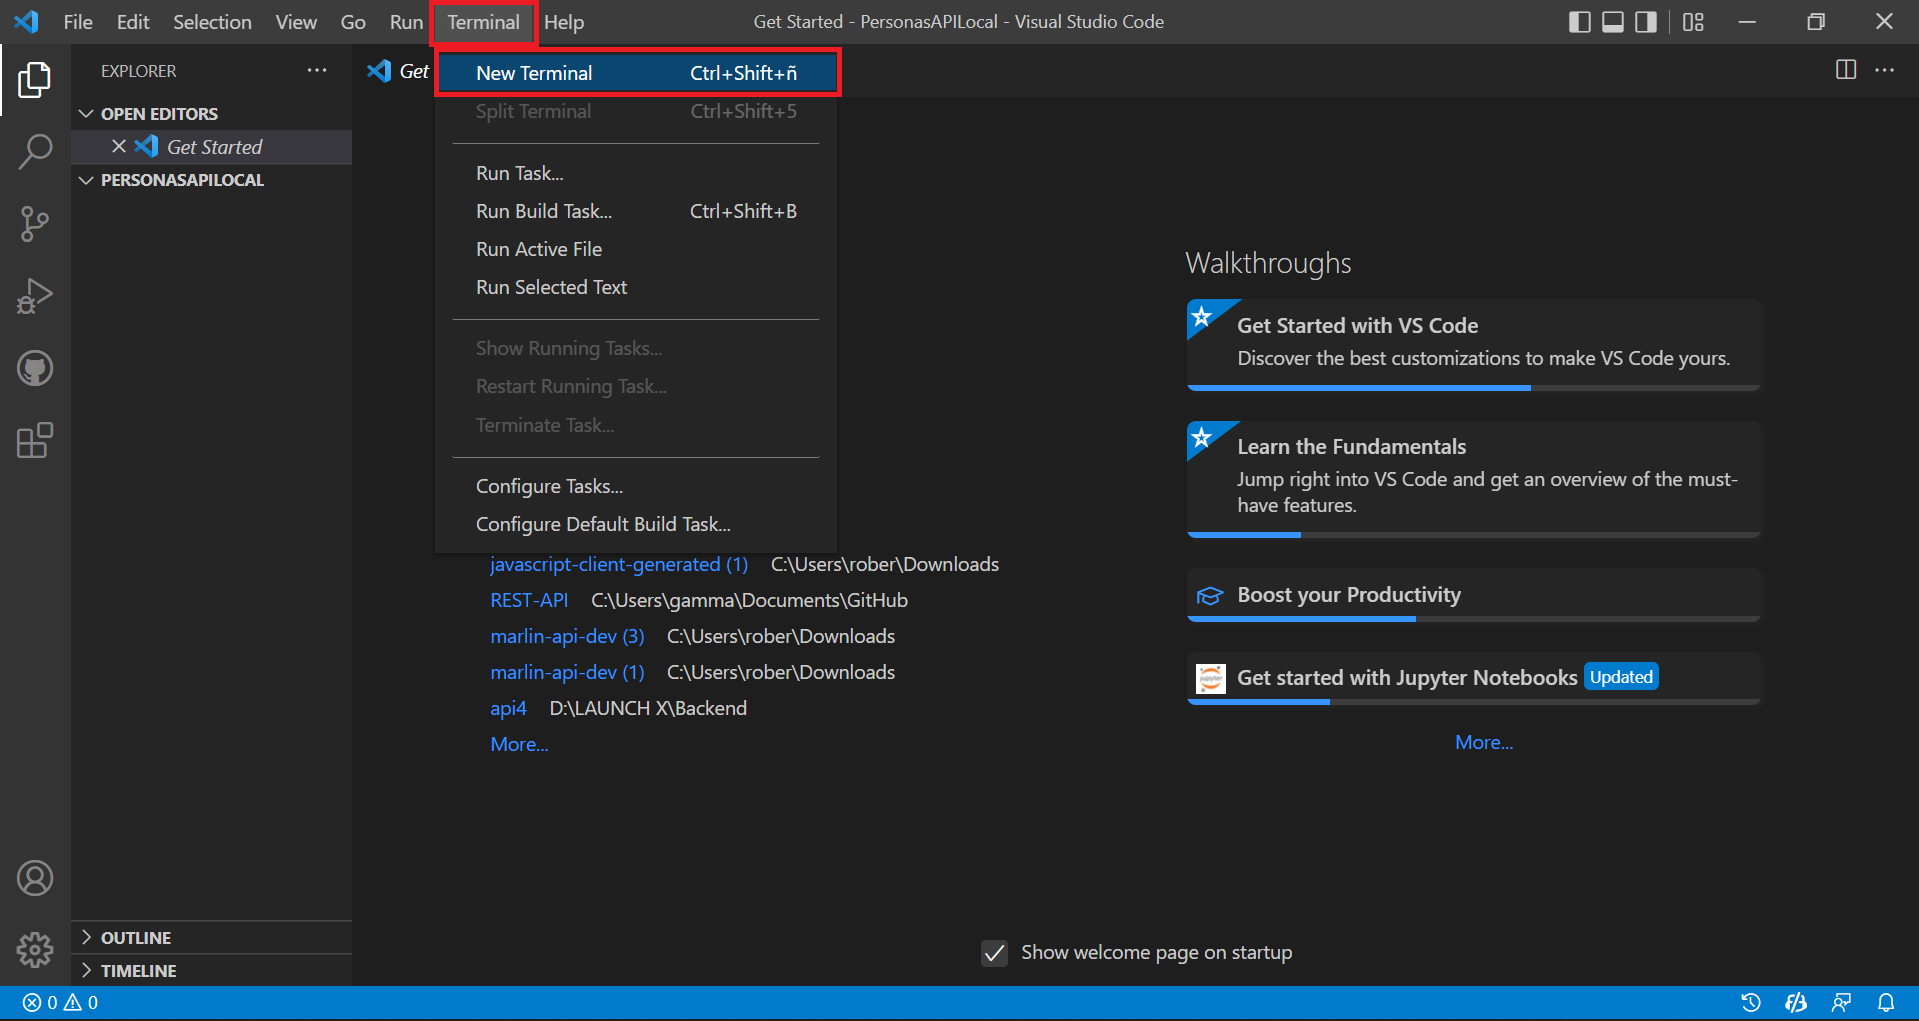Open the Go menu
1919x1021 pixels.
point(353,22)
